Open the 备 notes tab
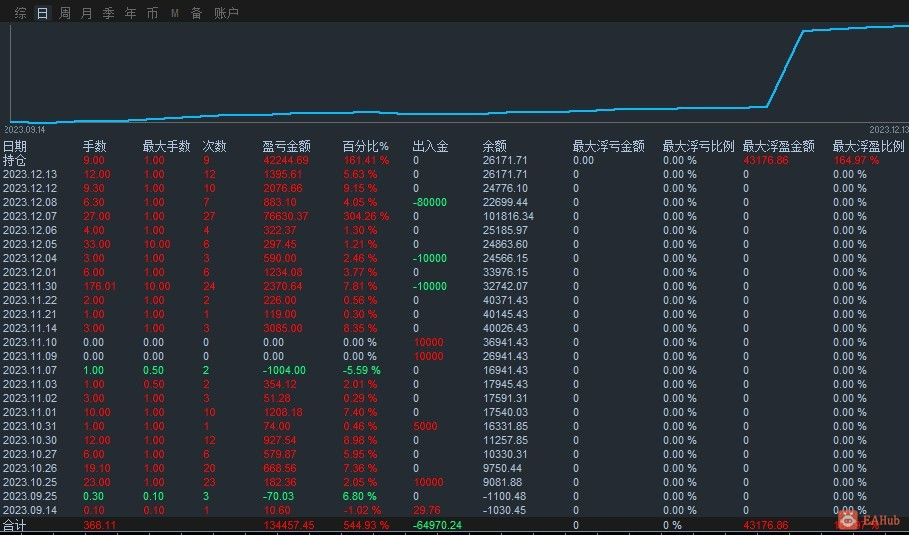This screenshot has height=535, width=909. pyautogui.click(x=197, y=13)
